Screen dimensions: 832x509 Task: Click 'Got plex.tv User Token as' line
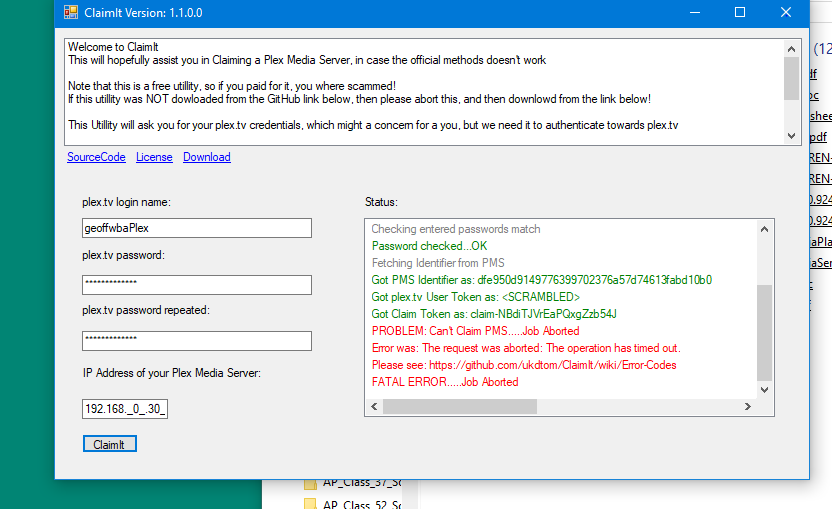point(475,297)
